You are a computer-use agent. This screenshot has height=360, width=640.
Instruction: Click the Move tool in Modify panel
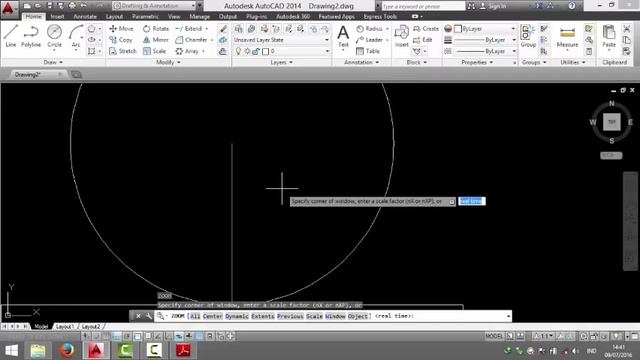click(x=121, y=29)
